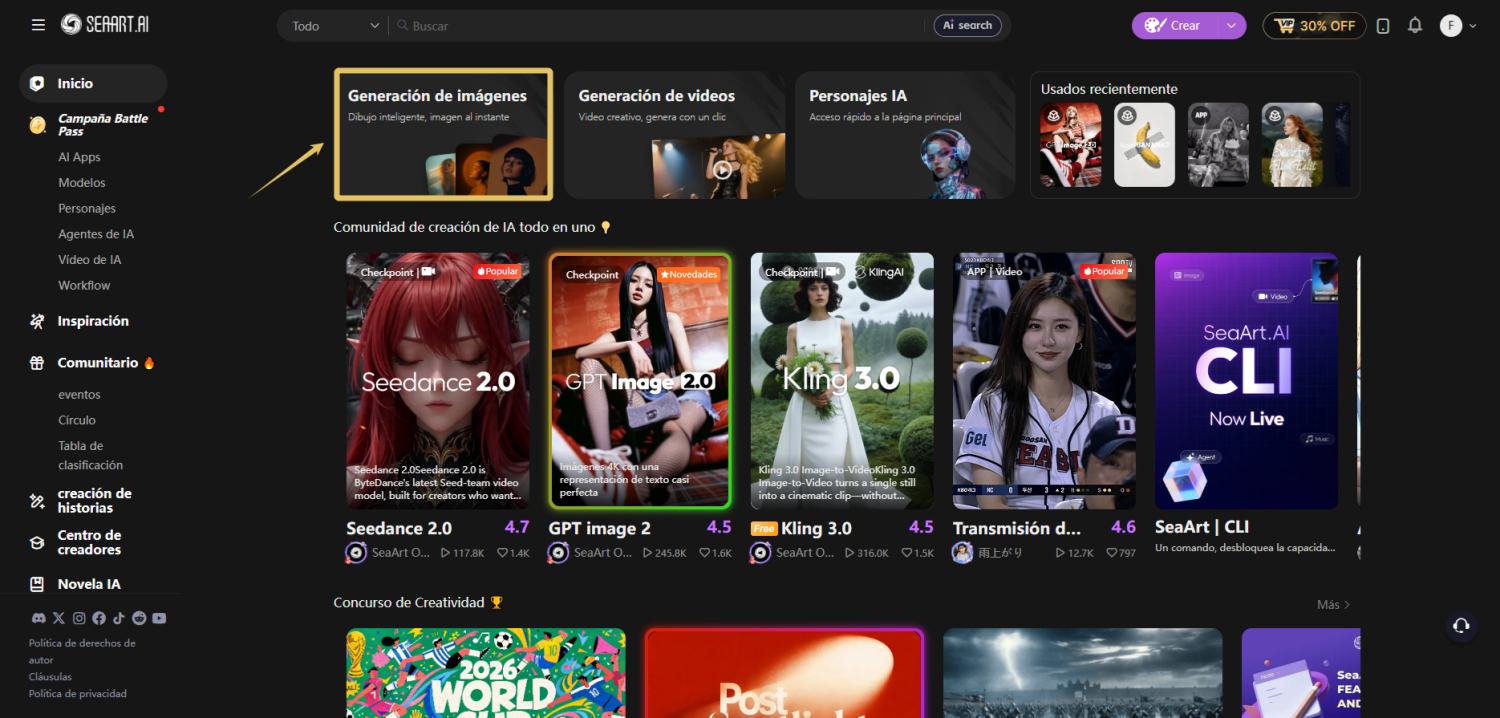1500x718 pixels.
Task: Open the TikTok social icon
Action: point(119,619)
